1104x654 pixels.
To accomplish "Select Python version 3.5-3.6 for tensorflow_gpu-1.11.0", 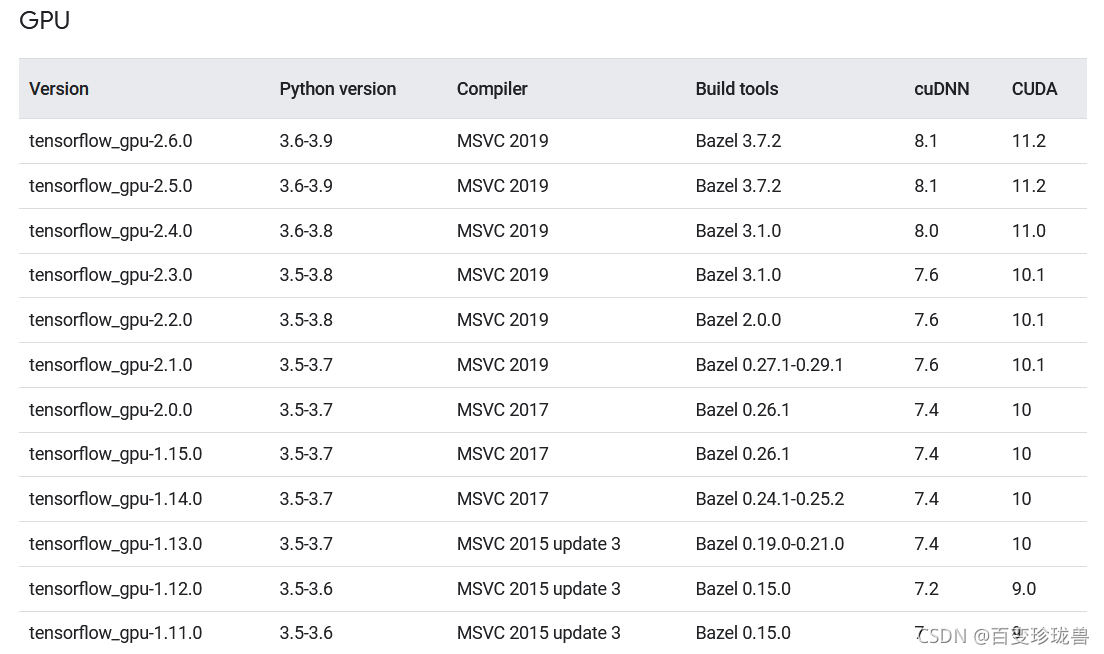I will pos(306,633).
